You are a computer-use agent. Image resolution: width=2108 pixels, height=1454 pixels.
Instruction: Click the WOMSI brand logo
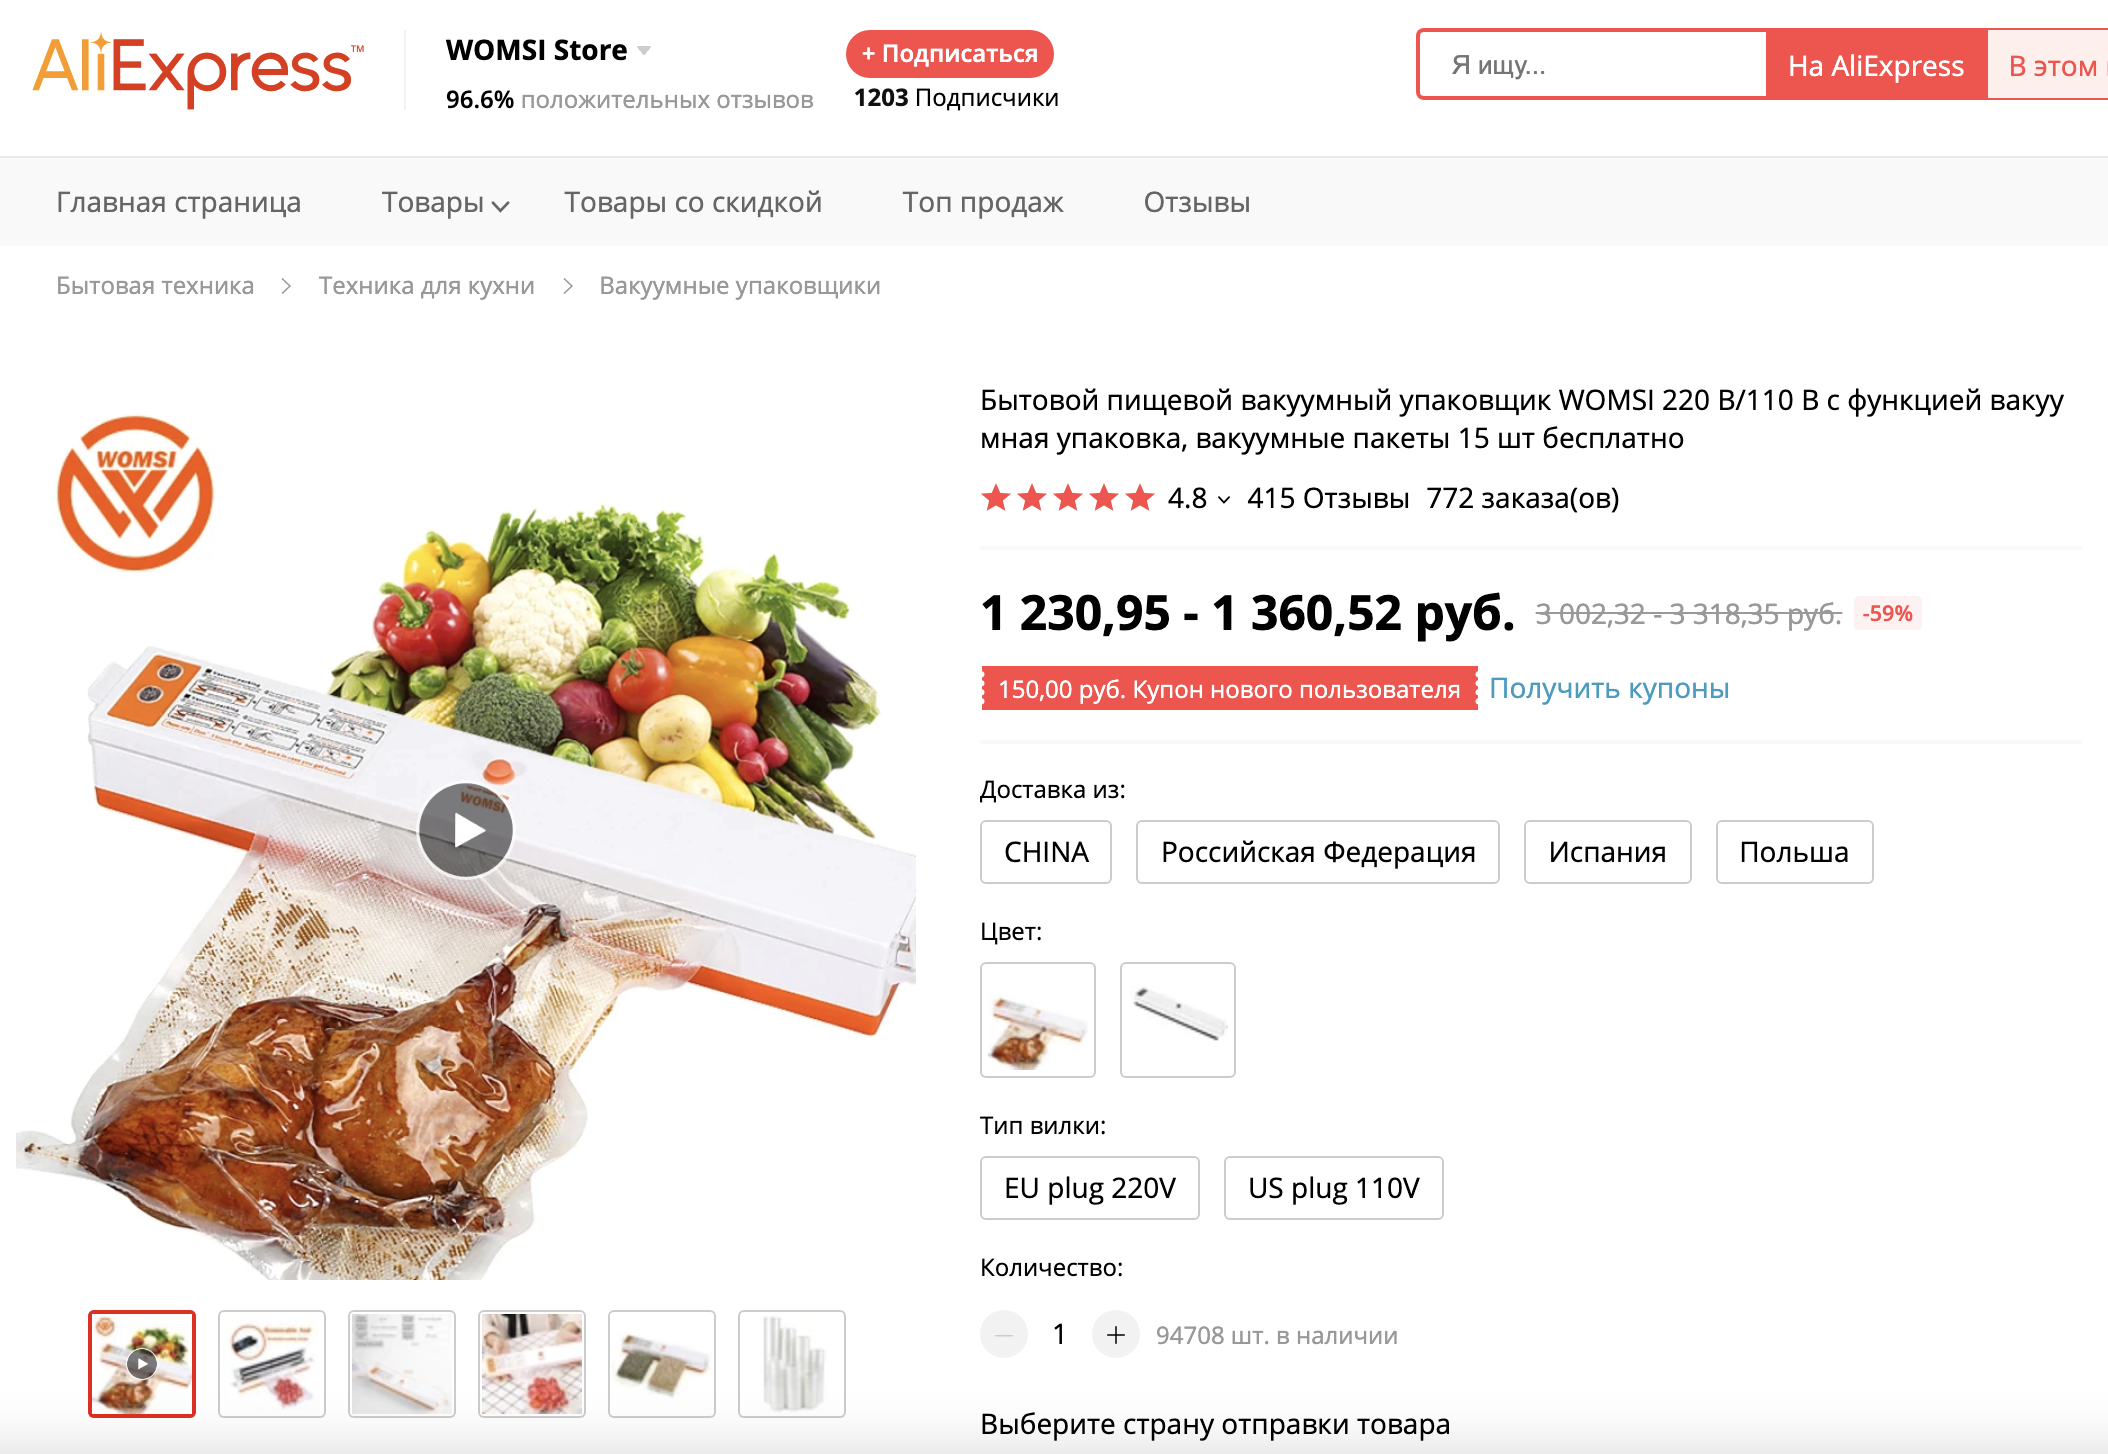point(135,493)
